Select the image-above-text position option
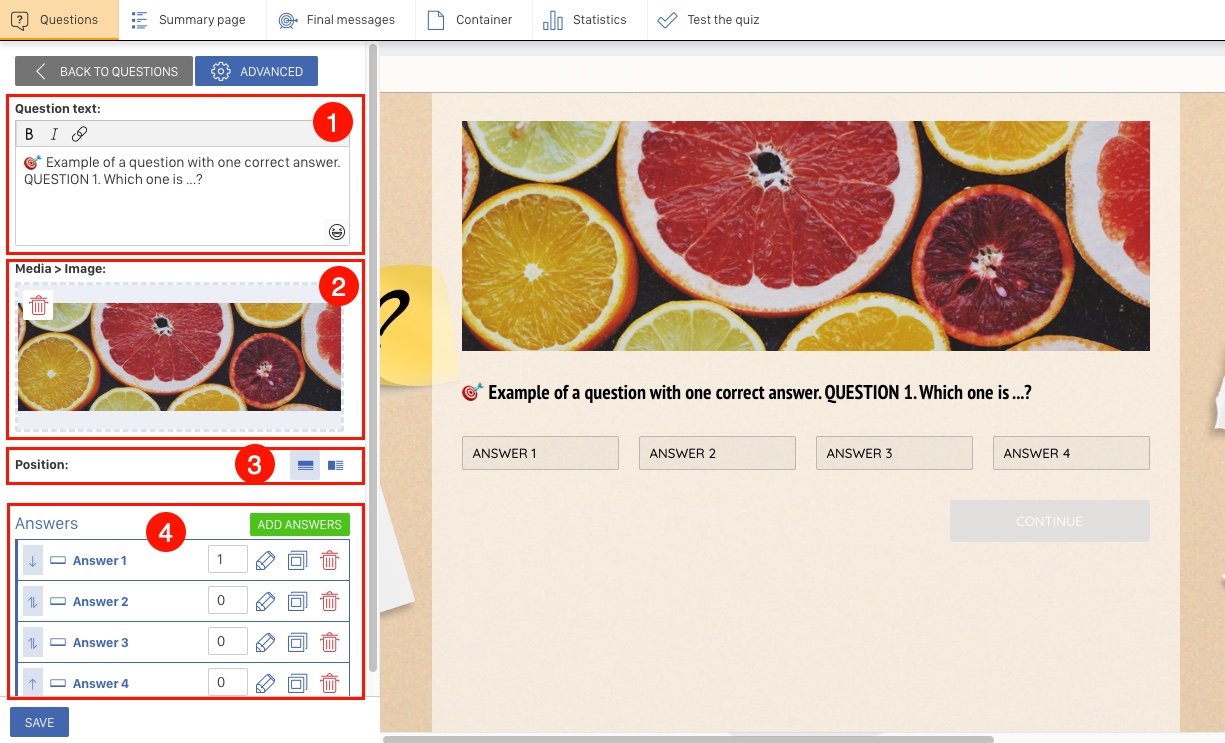1225x743 pixels. pos(305,465)
